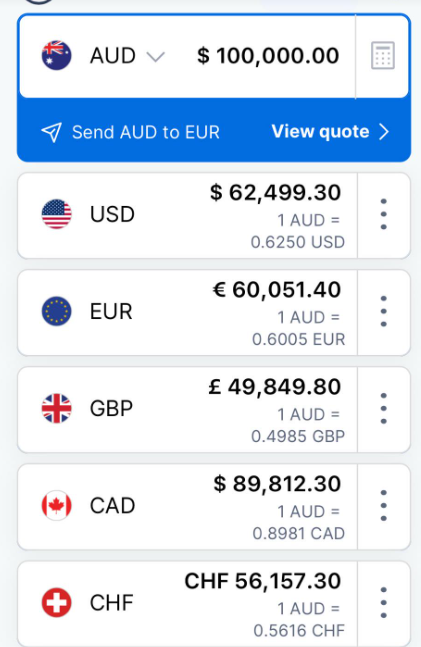Click the paper plane send icon
This screenshot has width=421, height=647.
point(52,132)
